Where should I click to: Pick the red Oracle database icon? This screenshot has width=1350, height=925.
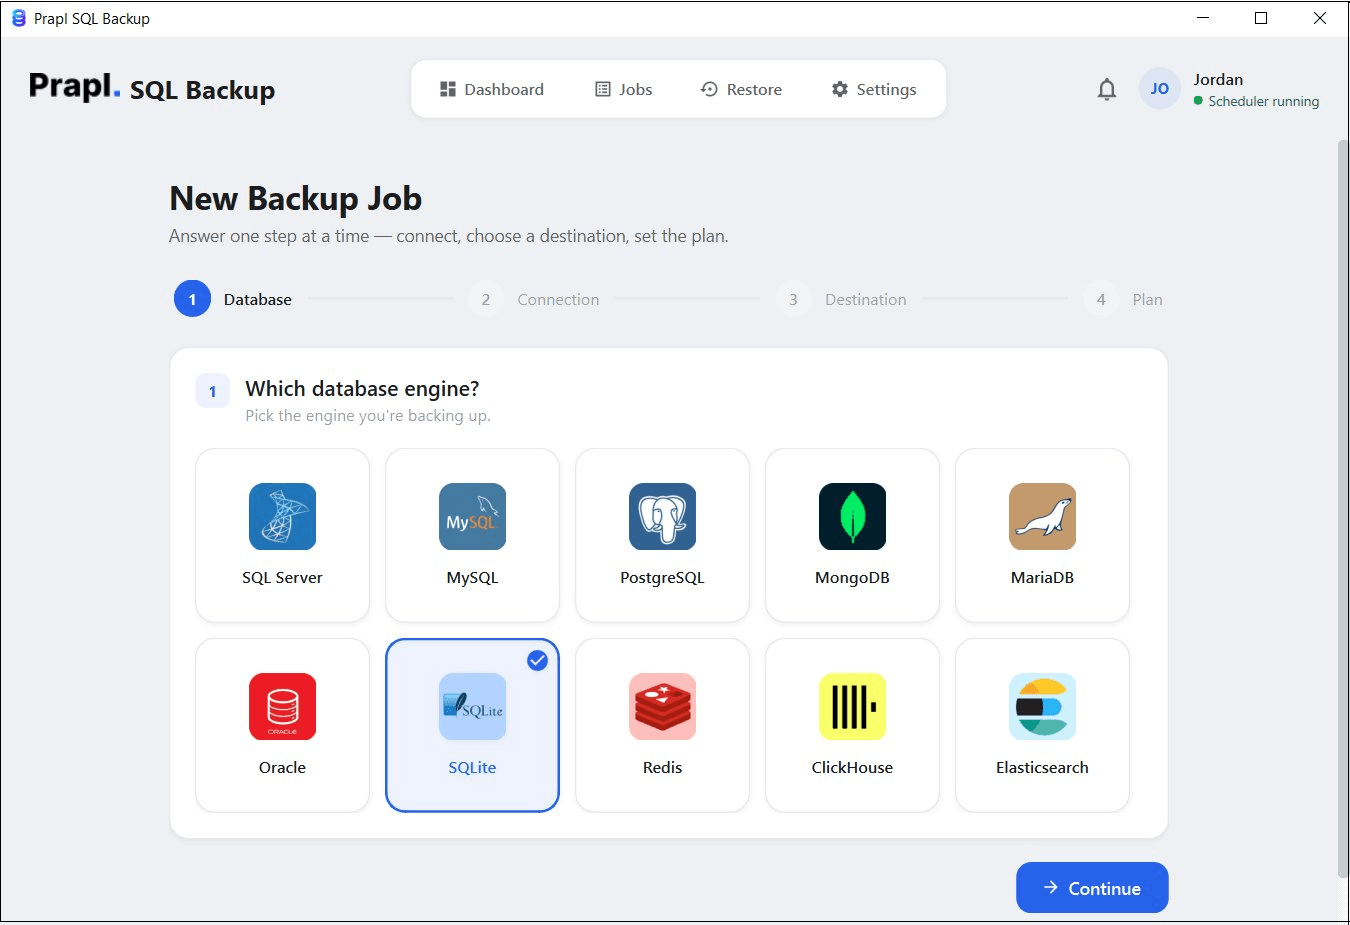click(x=282, y=706)
